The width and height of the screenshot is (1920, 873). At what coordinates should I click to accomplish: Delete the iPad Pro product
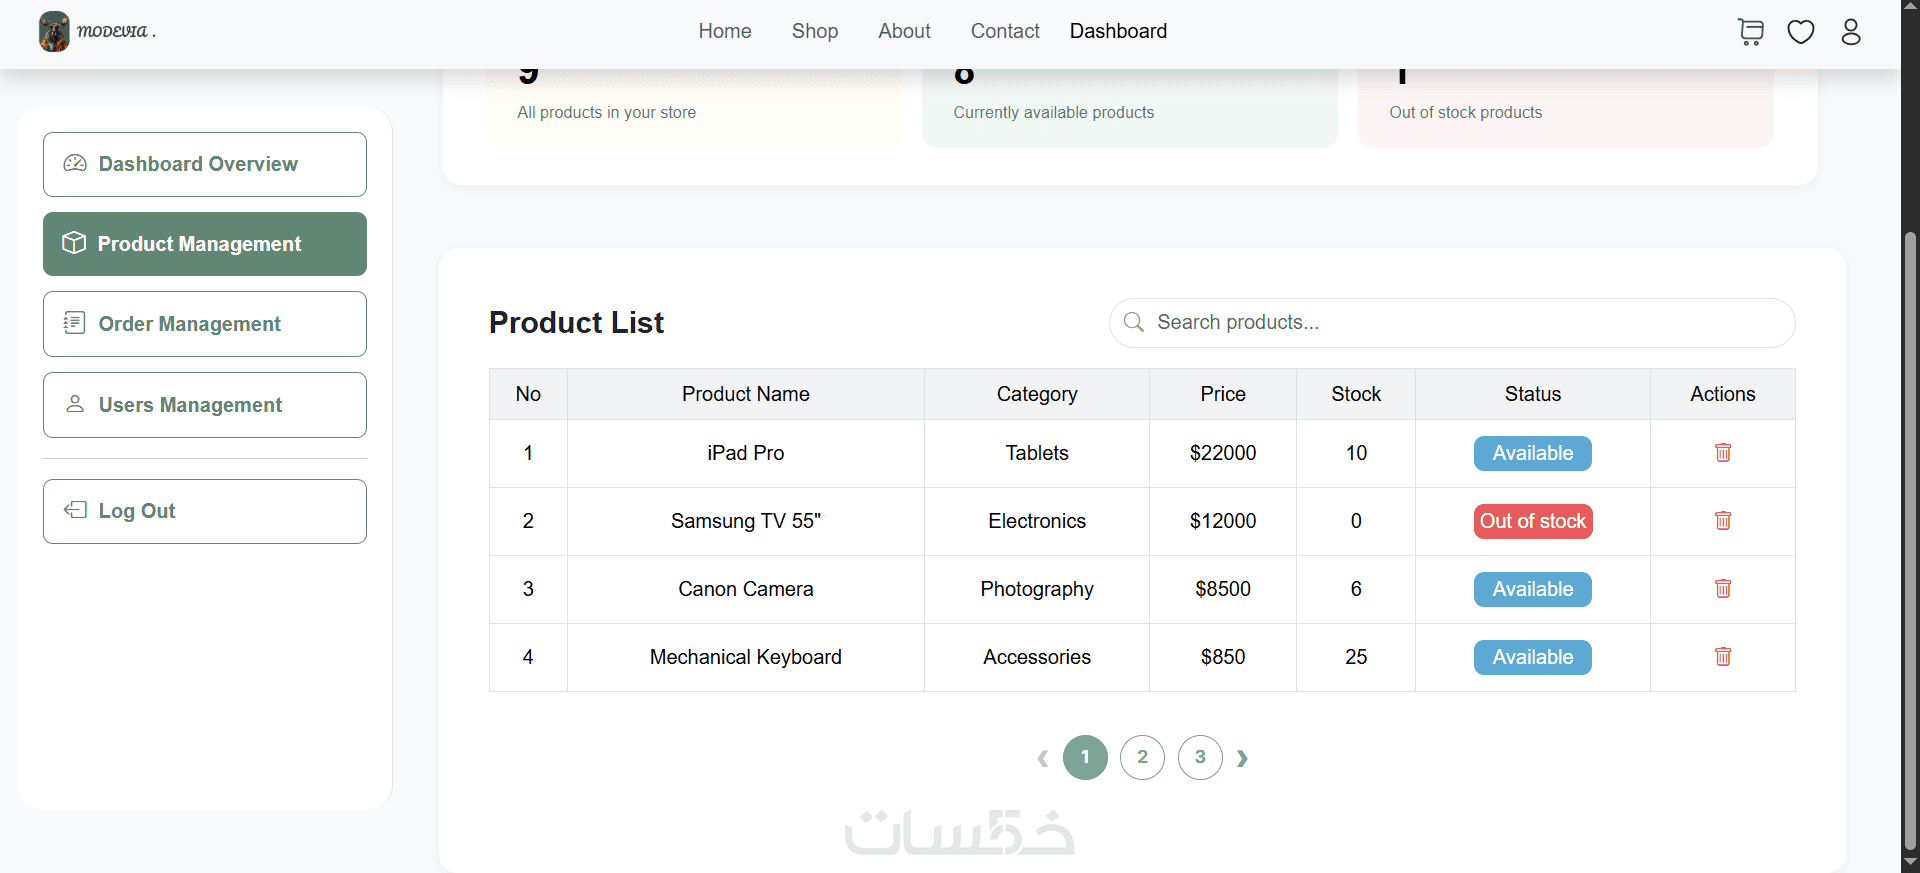coord(1723,453)
